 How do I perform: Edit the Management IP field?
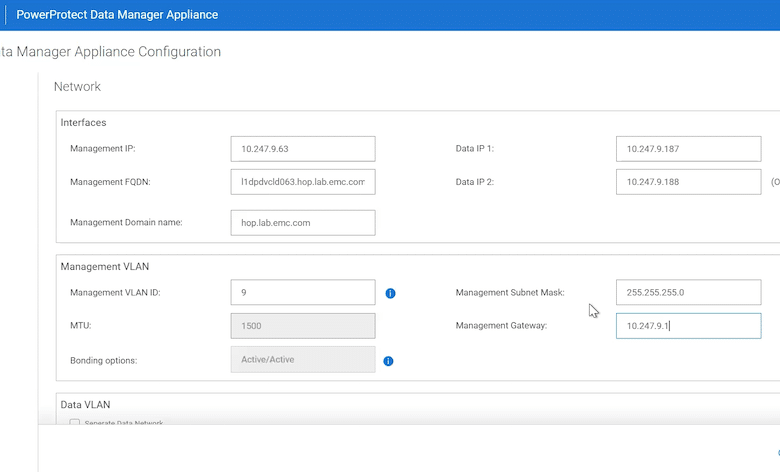(303, 149)
